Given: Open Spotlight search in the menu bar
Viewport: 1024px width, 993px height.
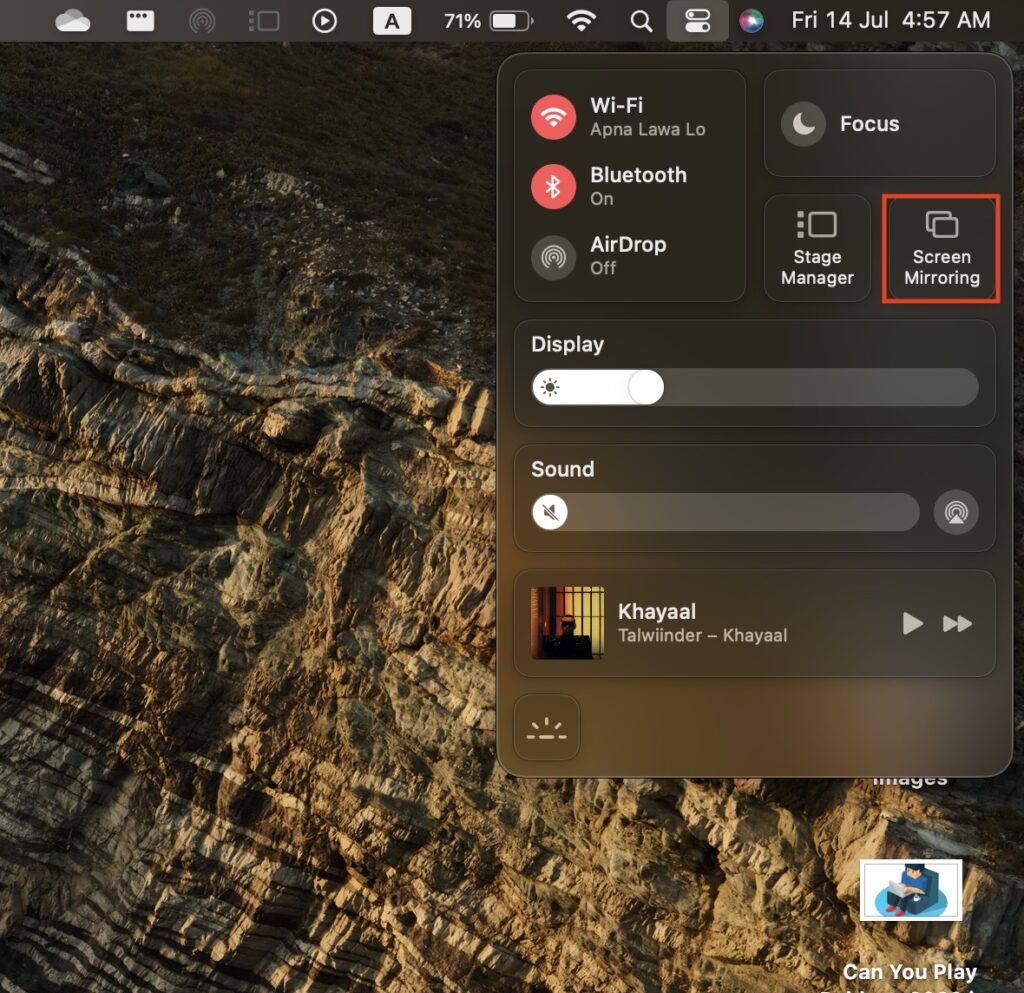Looking at the screenshot, I should point(641,21).
